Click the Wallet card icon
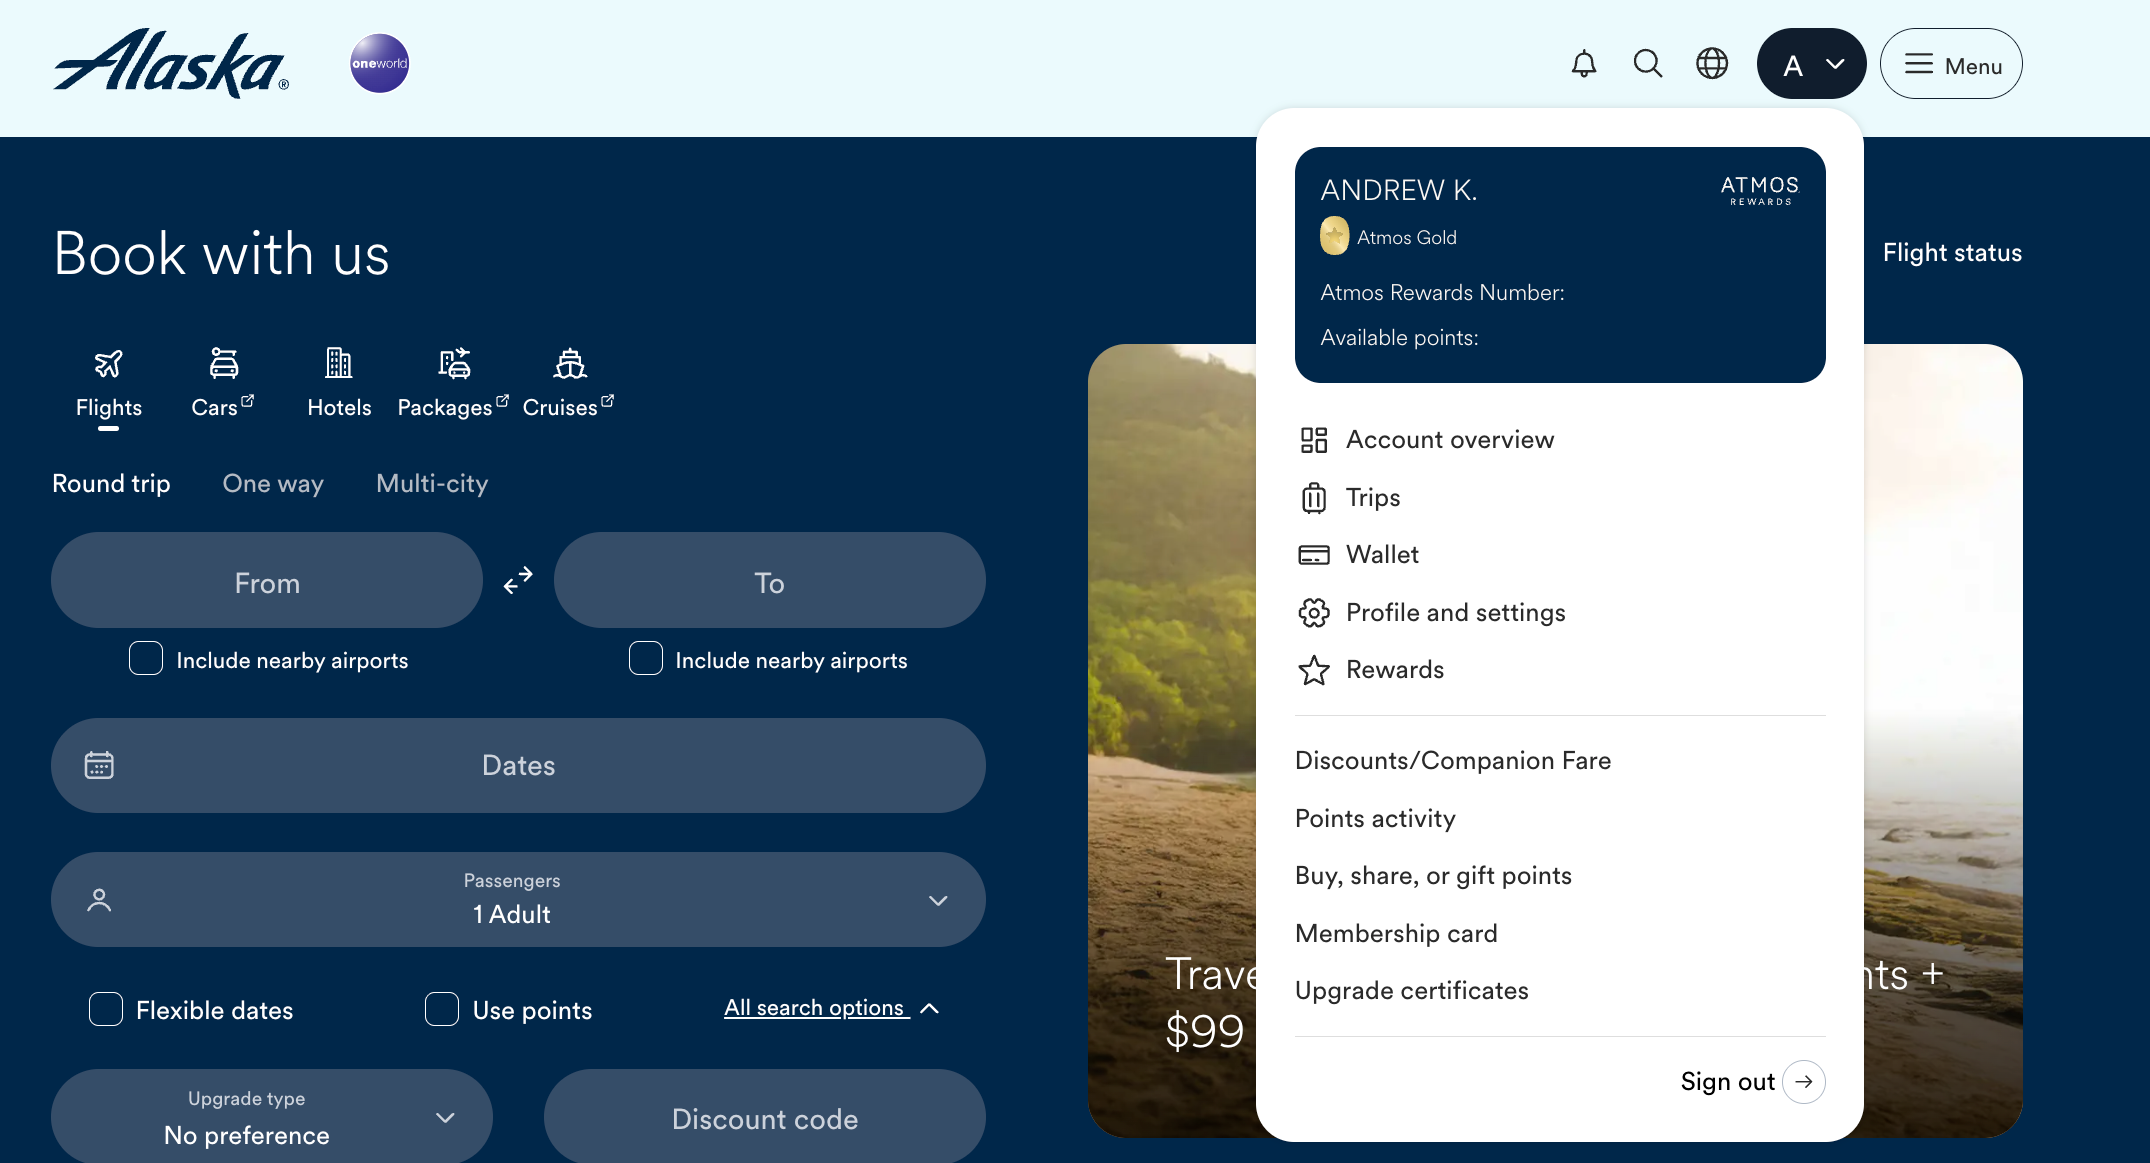2150x1163 pixels. (x=1314, y=555)
